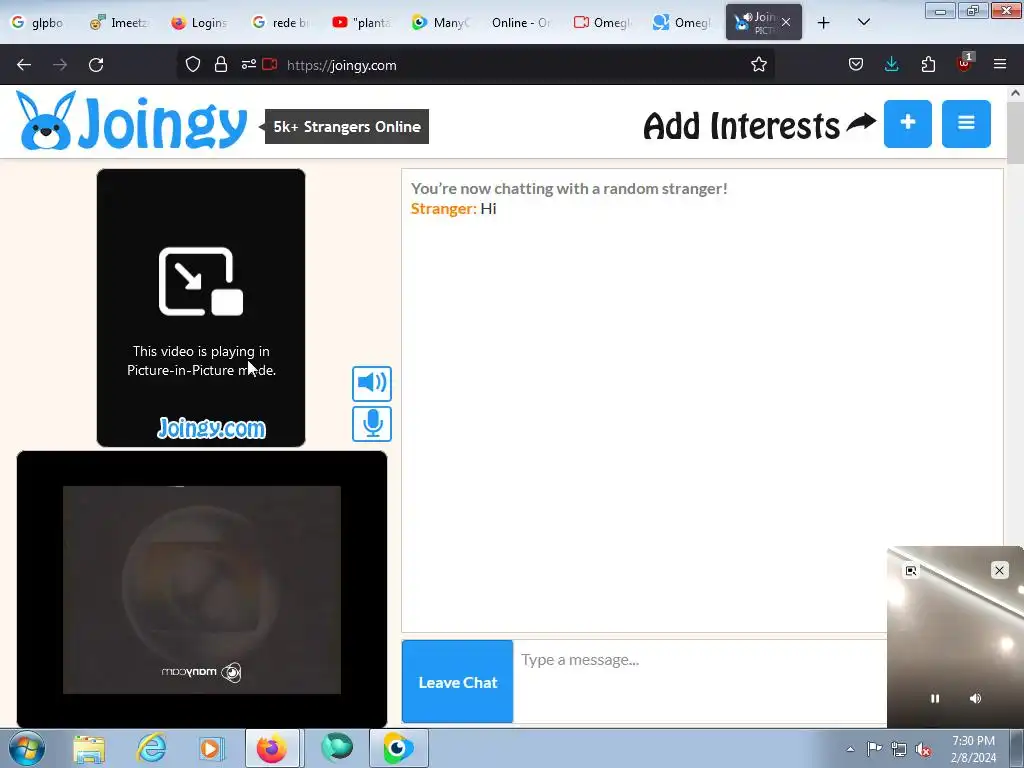Click the uBlock Origin extension icon

point(965,63)
